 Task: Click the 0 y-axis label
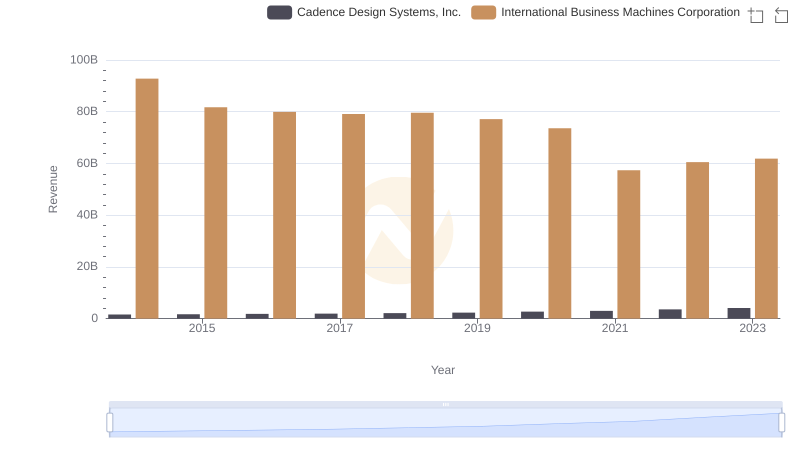click(94, 318)
